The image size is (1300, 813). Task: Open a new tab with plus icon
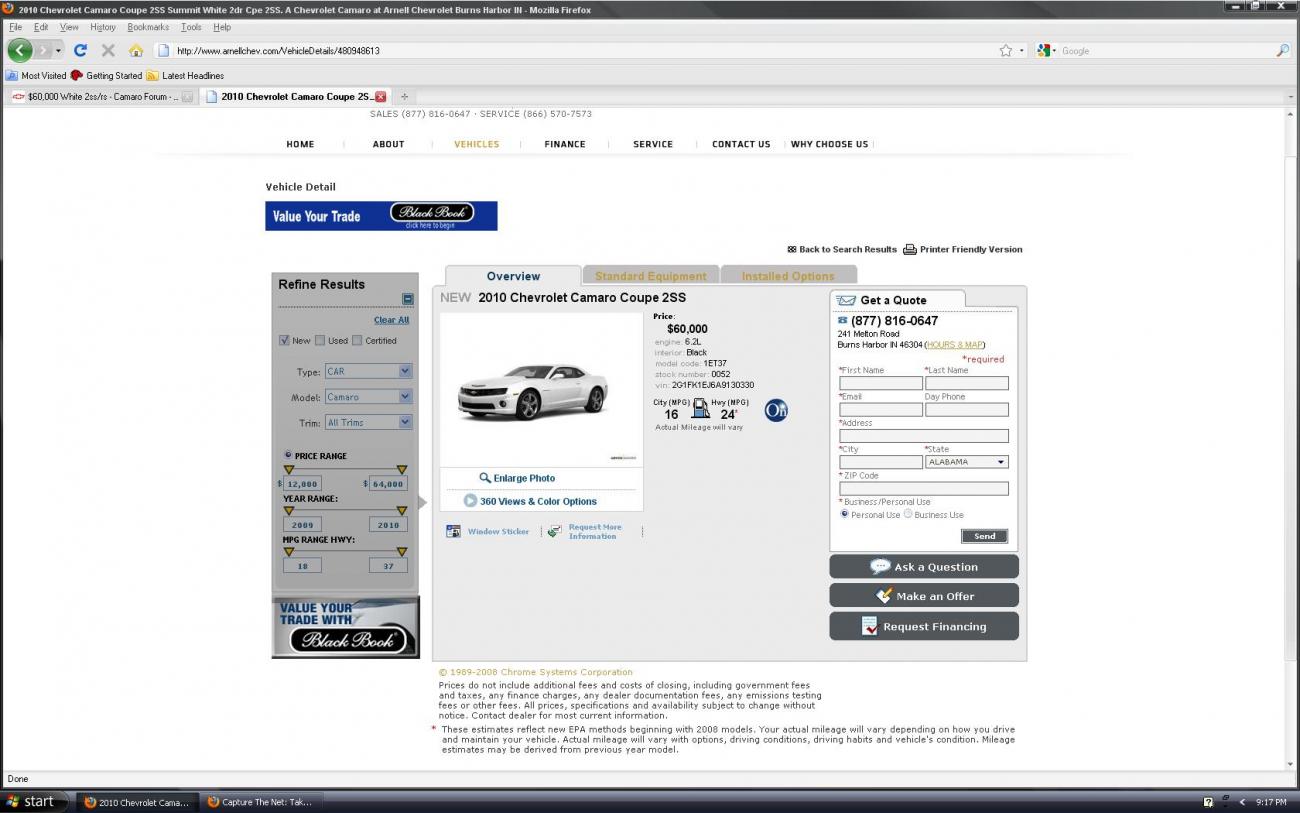(x=405, y=97)
